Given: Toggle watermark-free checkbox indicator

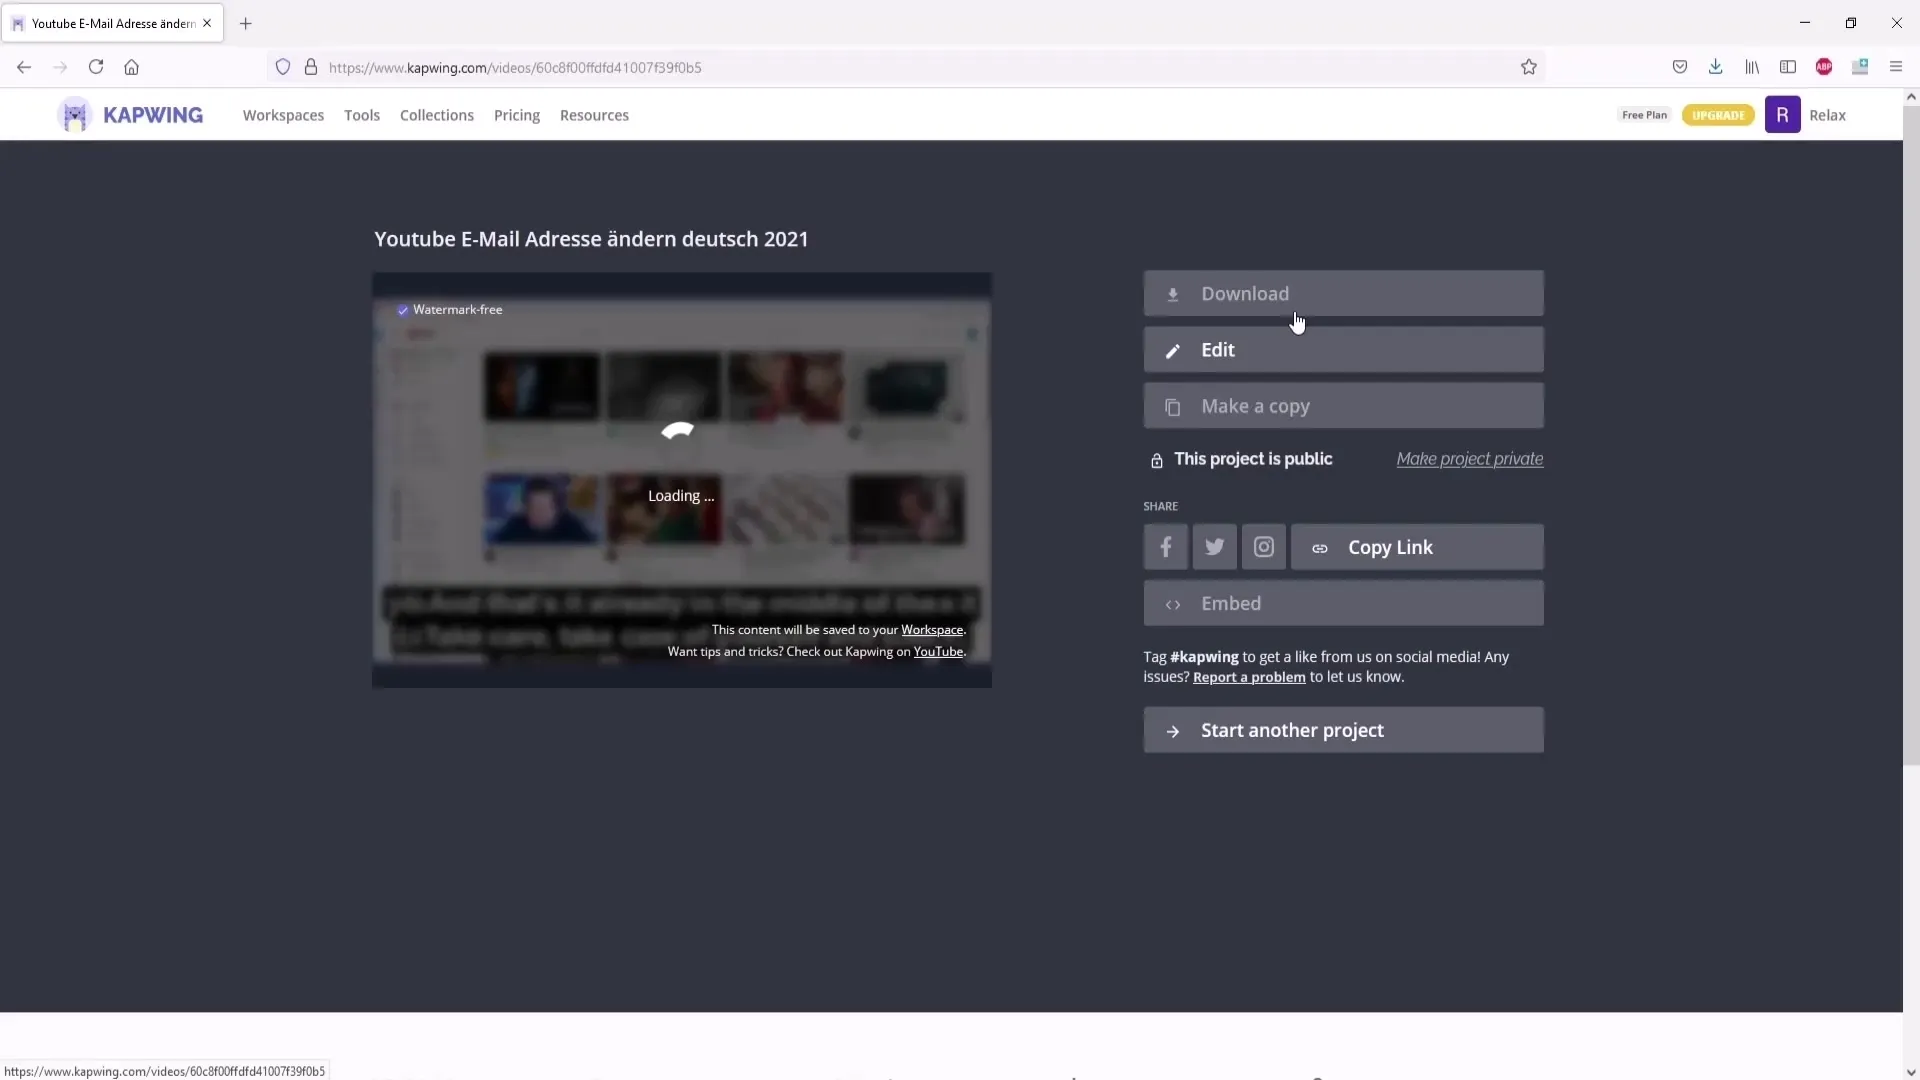Looking at the screenshot, I should 402,309.
